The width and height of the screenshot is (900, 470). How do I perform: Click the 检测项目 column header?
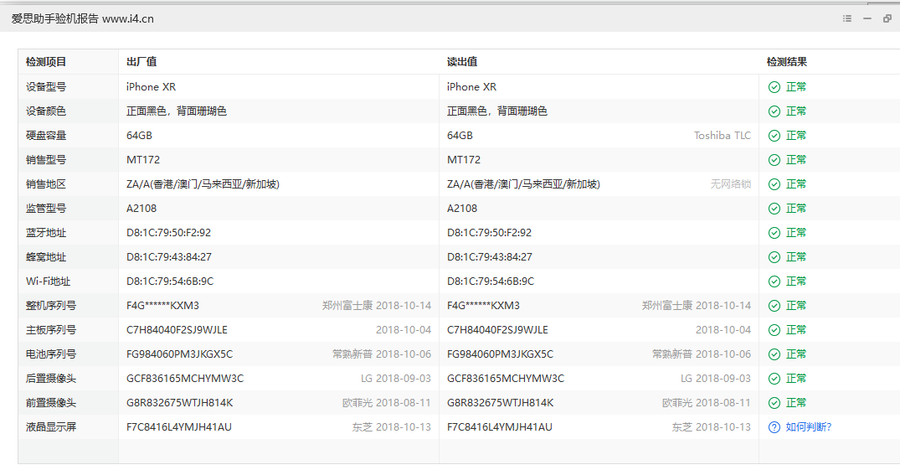(x=46, y=61)
